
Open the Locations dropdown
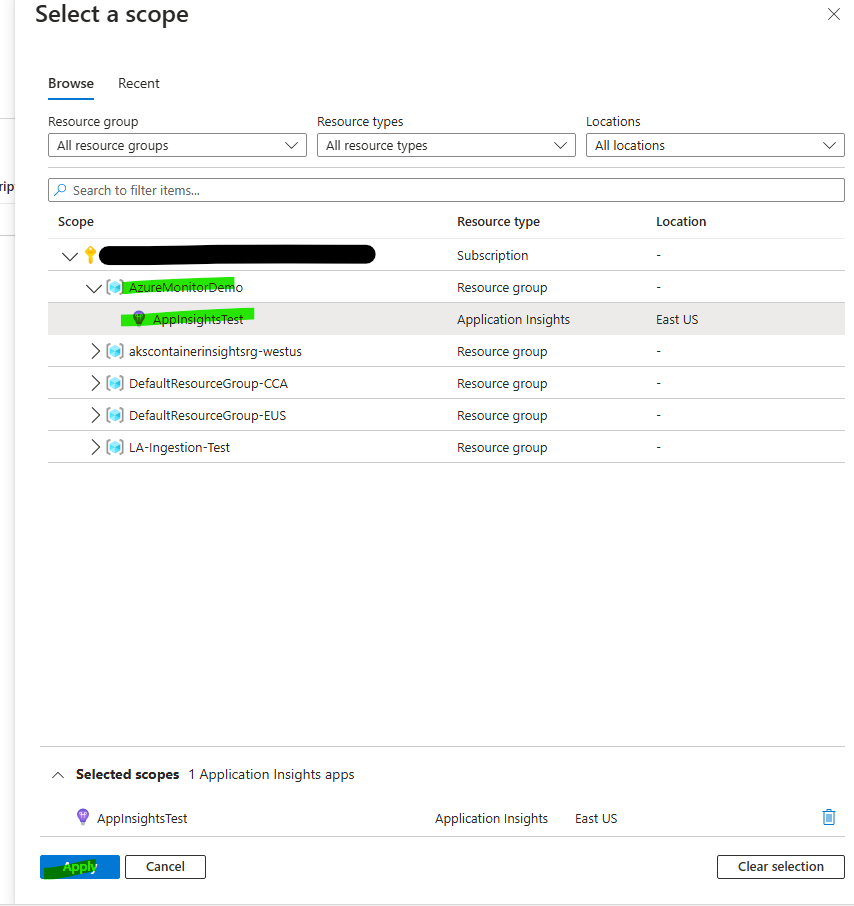pyautogui.click(x=715, y=145)
